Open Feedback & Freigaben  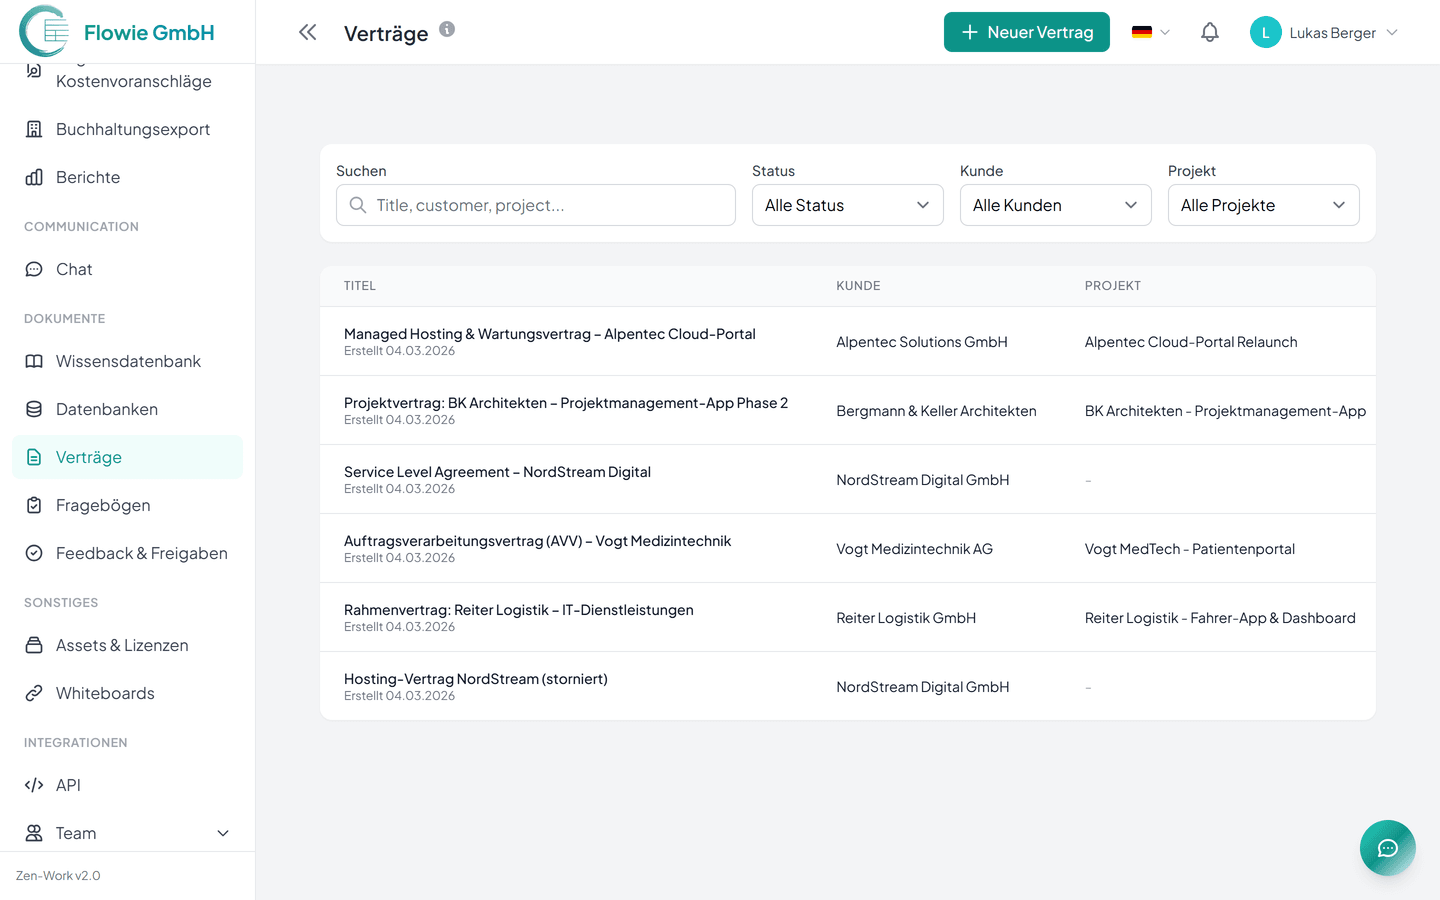pos(141,552)
